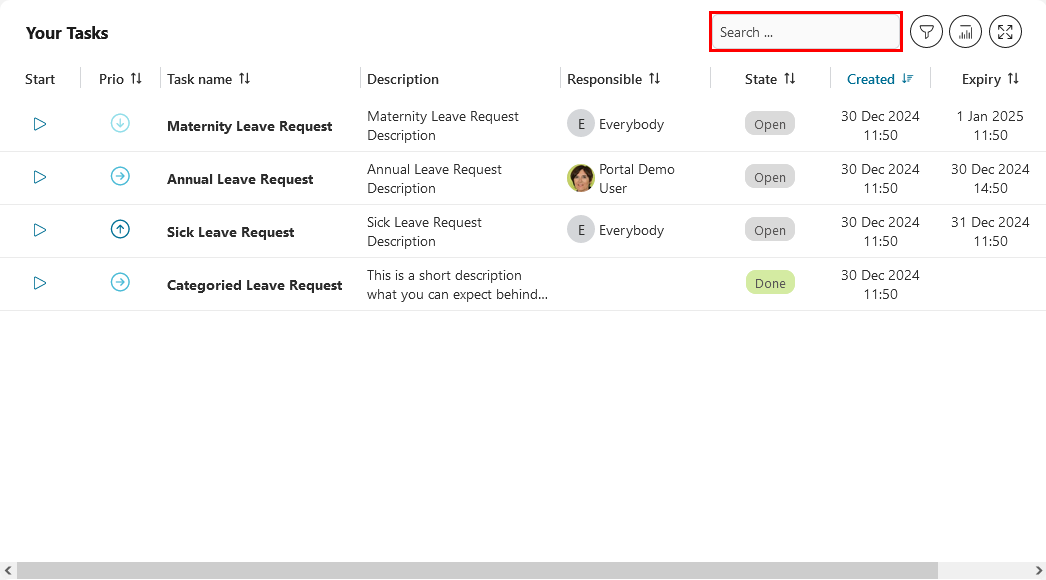Click expiry date 30 Dec 2024 14:50
Image resolution: width=1046 pixels, height=580 pixels.
click(x=990, y=179)
